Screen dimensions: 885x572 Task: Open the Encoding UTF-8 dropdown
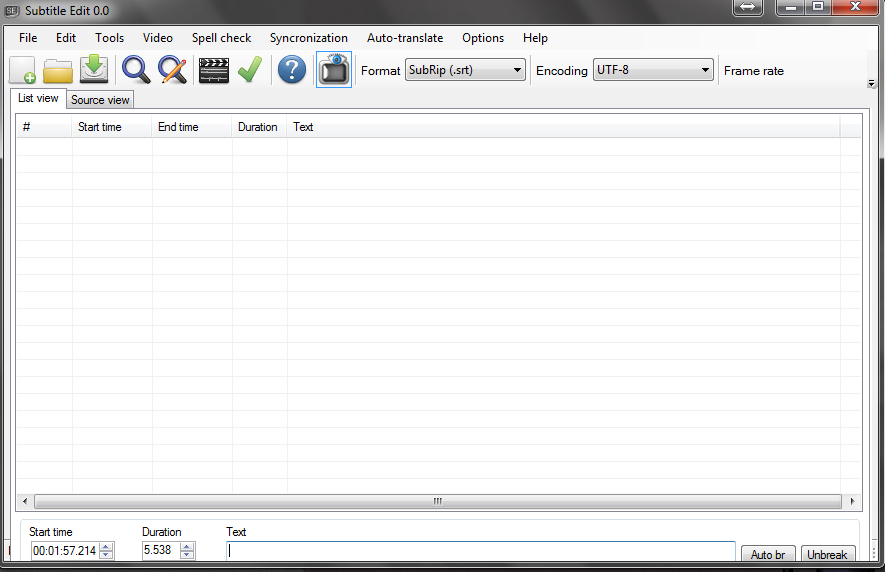click(653, 70)
